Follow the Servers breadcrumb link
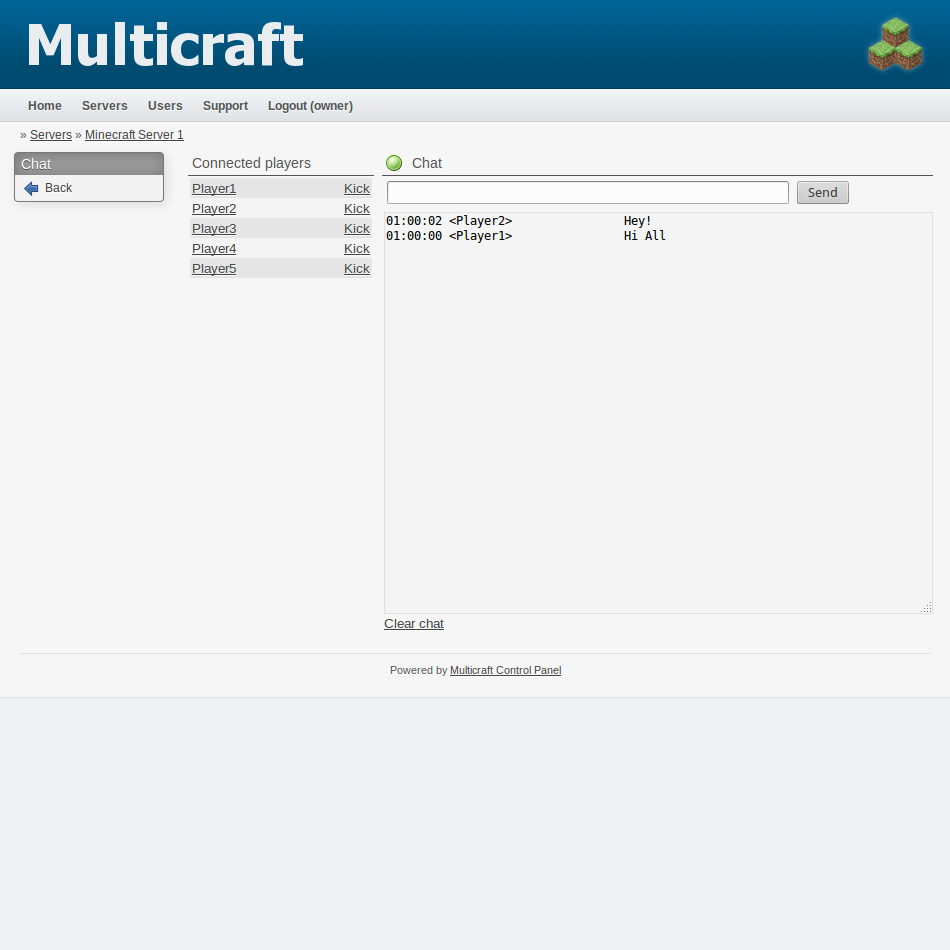Screen dimensions: 950x950 [x=51, y=135]
